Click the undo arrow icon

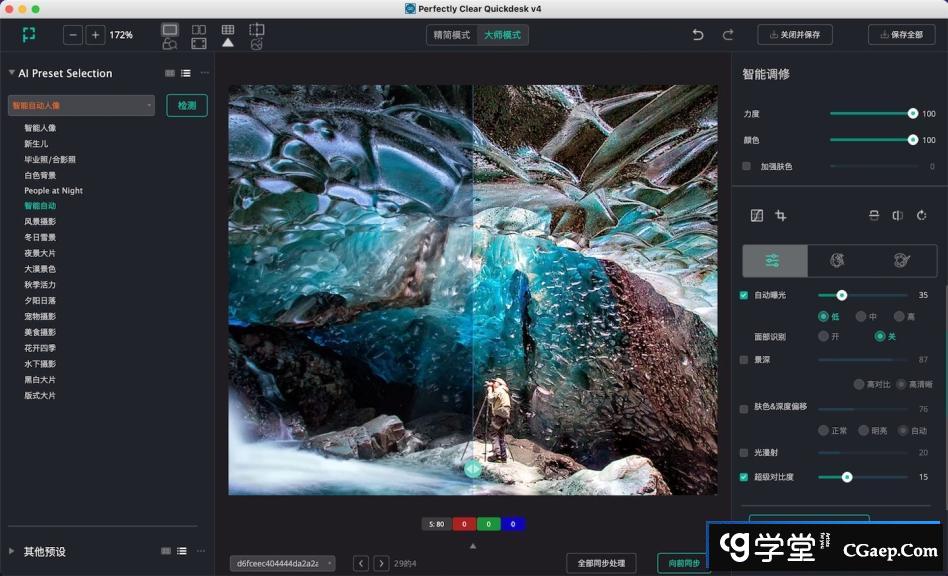698,35
